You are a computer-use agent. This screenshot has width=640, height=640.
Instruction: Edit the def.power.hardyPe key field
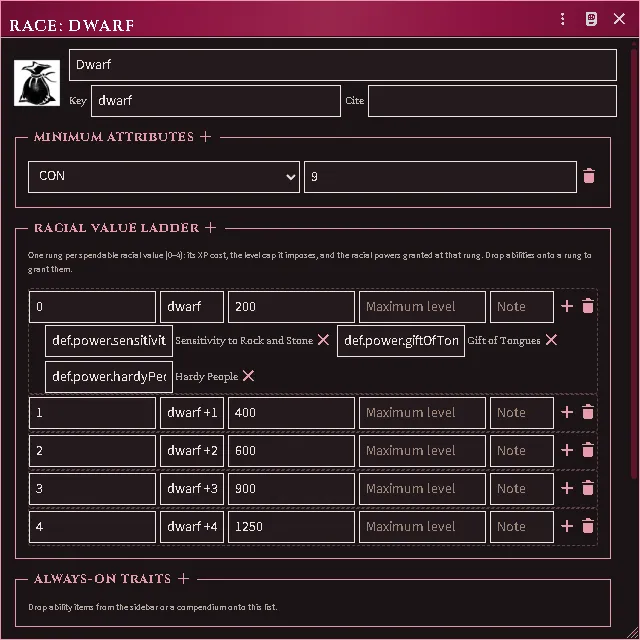tap(109, 376)
